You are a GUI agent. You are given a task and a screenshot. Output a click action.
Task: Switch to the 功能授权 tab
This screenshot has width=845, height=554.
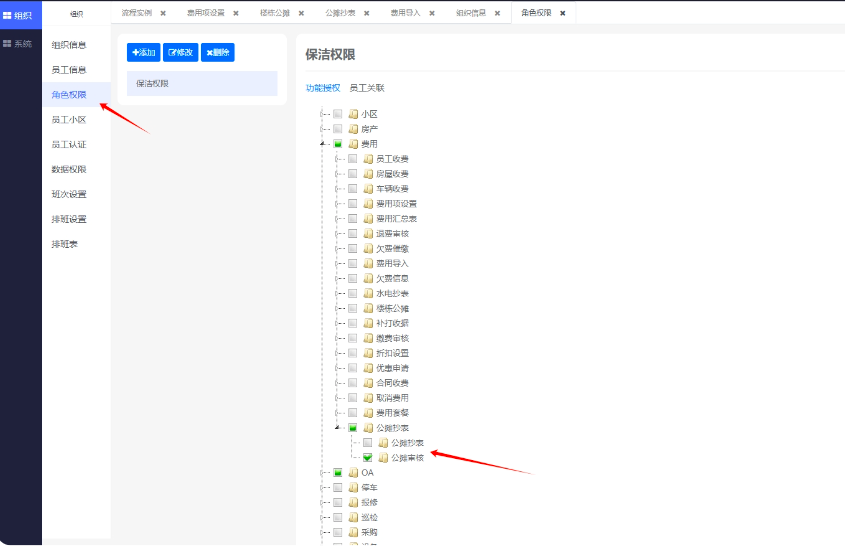[x=323, y=88]
